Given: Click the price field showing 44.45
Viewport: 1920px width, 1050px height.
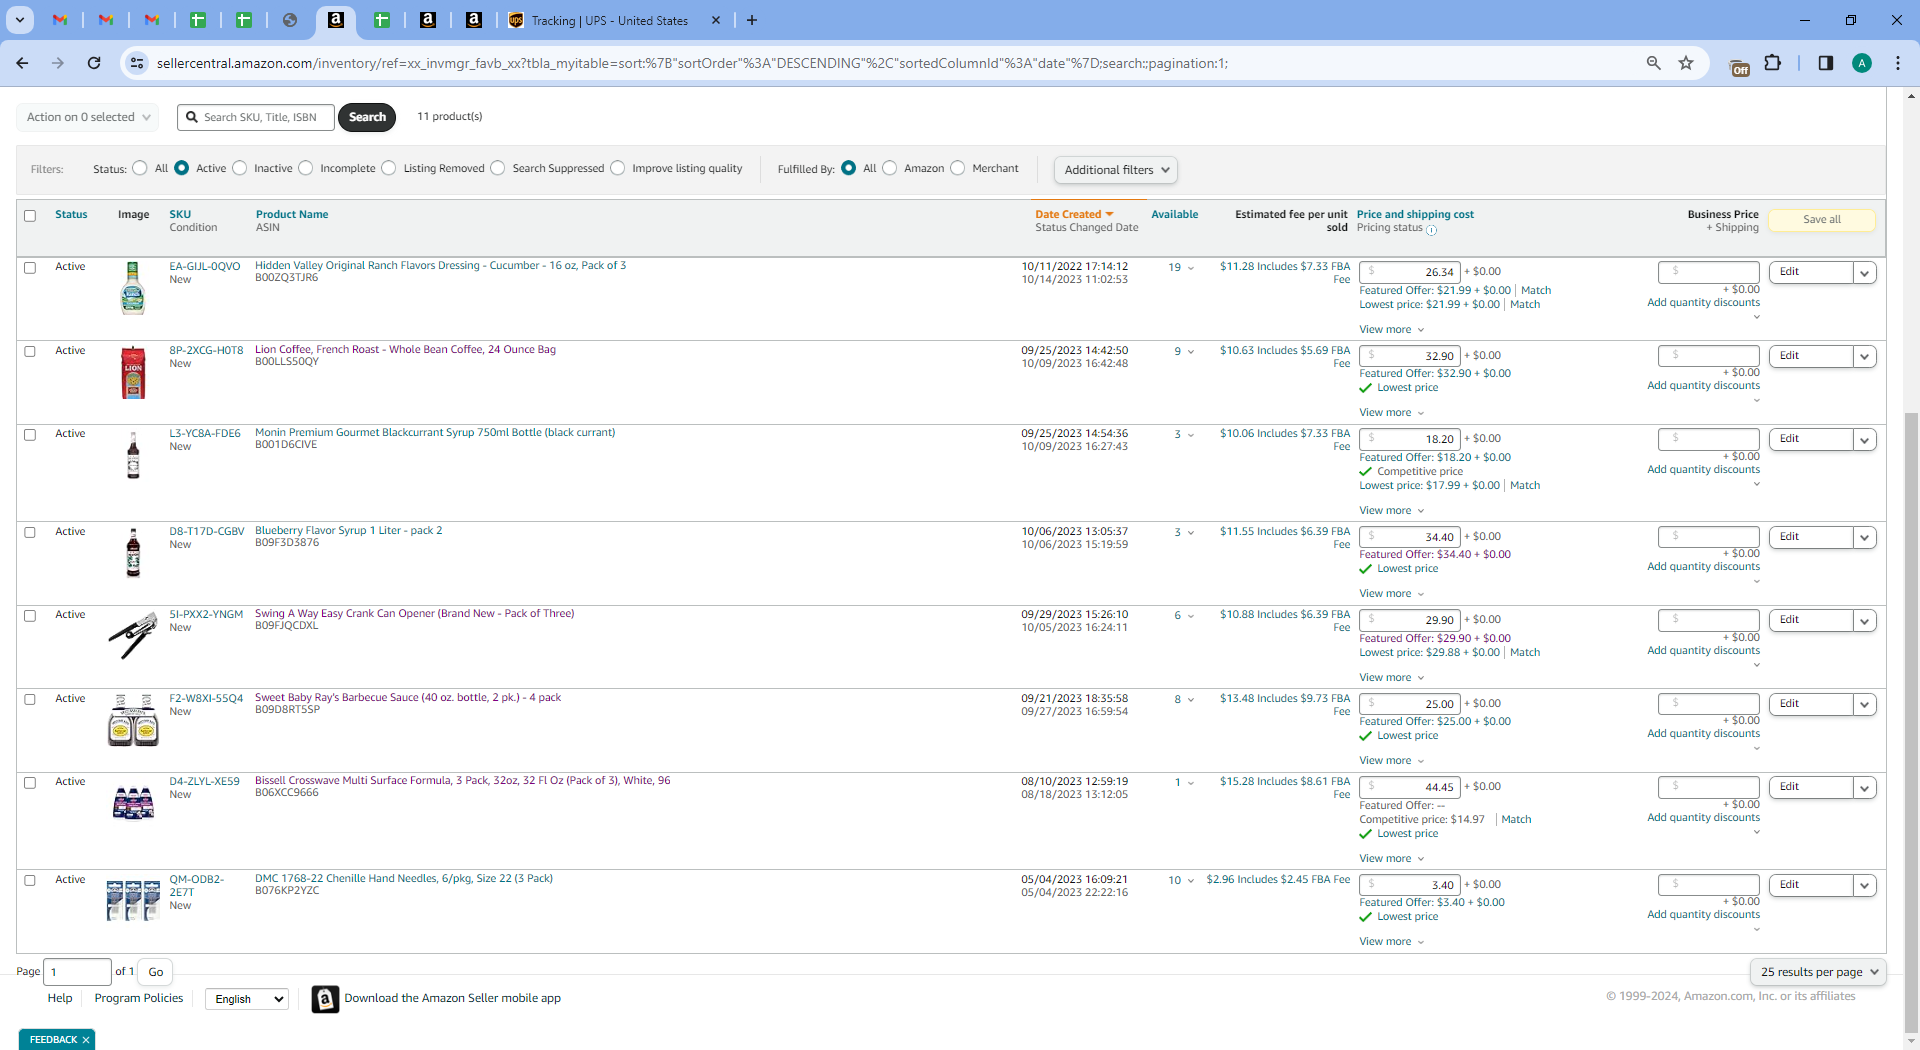Looking at the screenshot, I should pyautogui.click(x=1410, y=788).
